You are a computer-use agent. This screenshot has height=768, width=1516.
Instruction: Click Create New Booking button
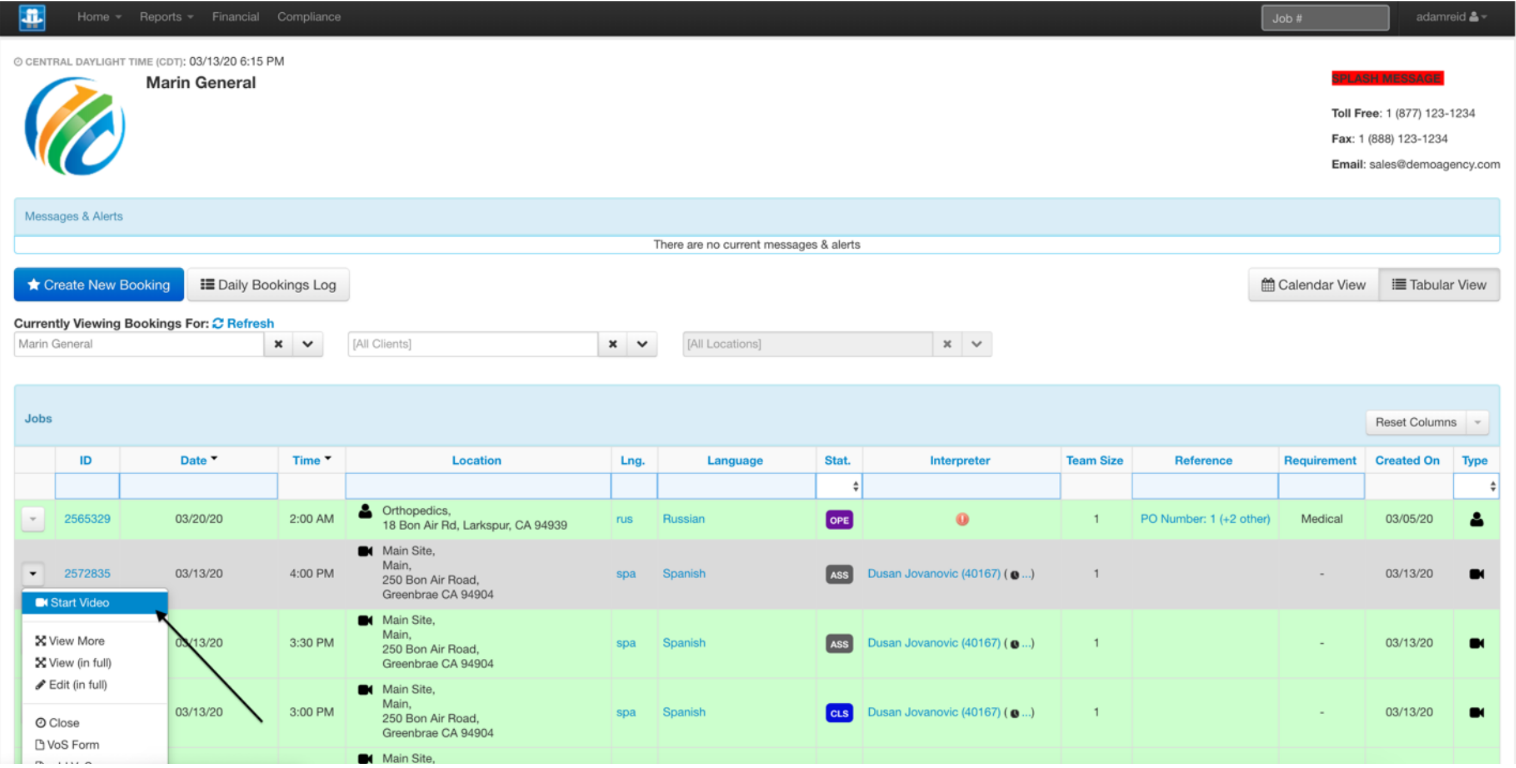click(x=98, y=285)
